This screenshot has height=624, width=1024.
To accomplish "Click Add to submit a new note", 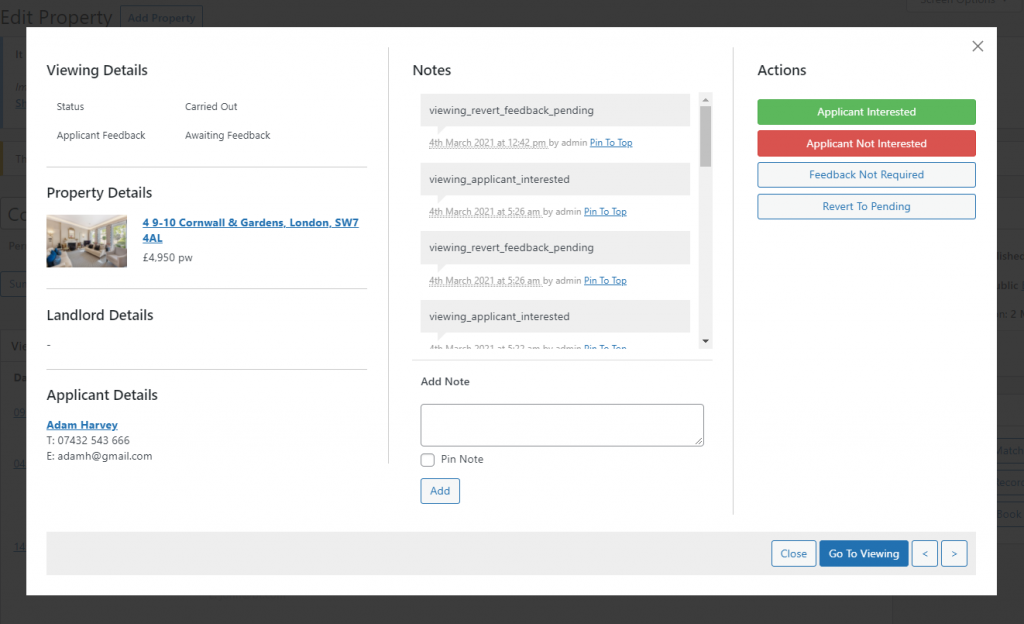I will pyautogui.click(x=440, y=490).
